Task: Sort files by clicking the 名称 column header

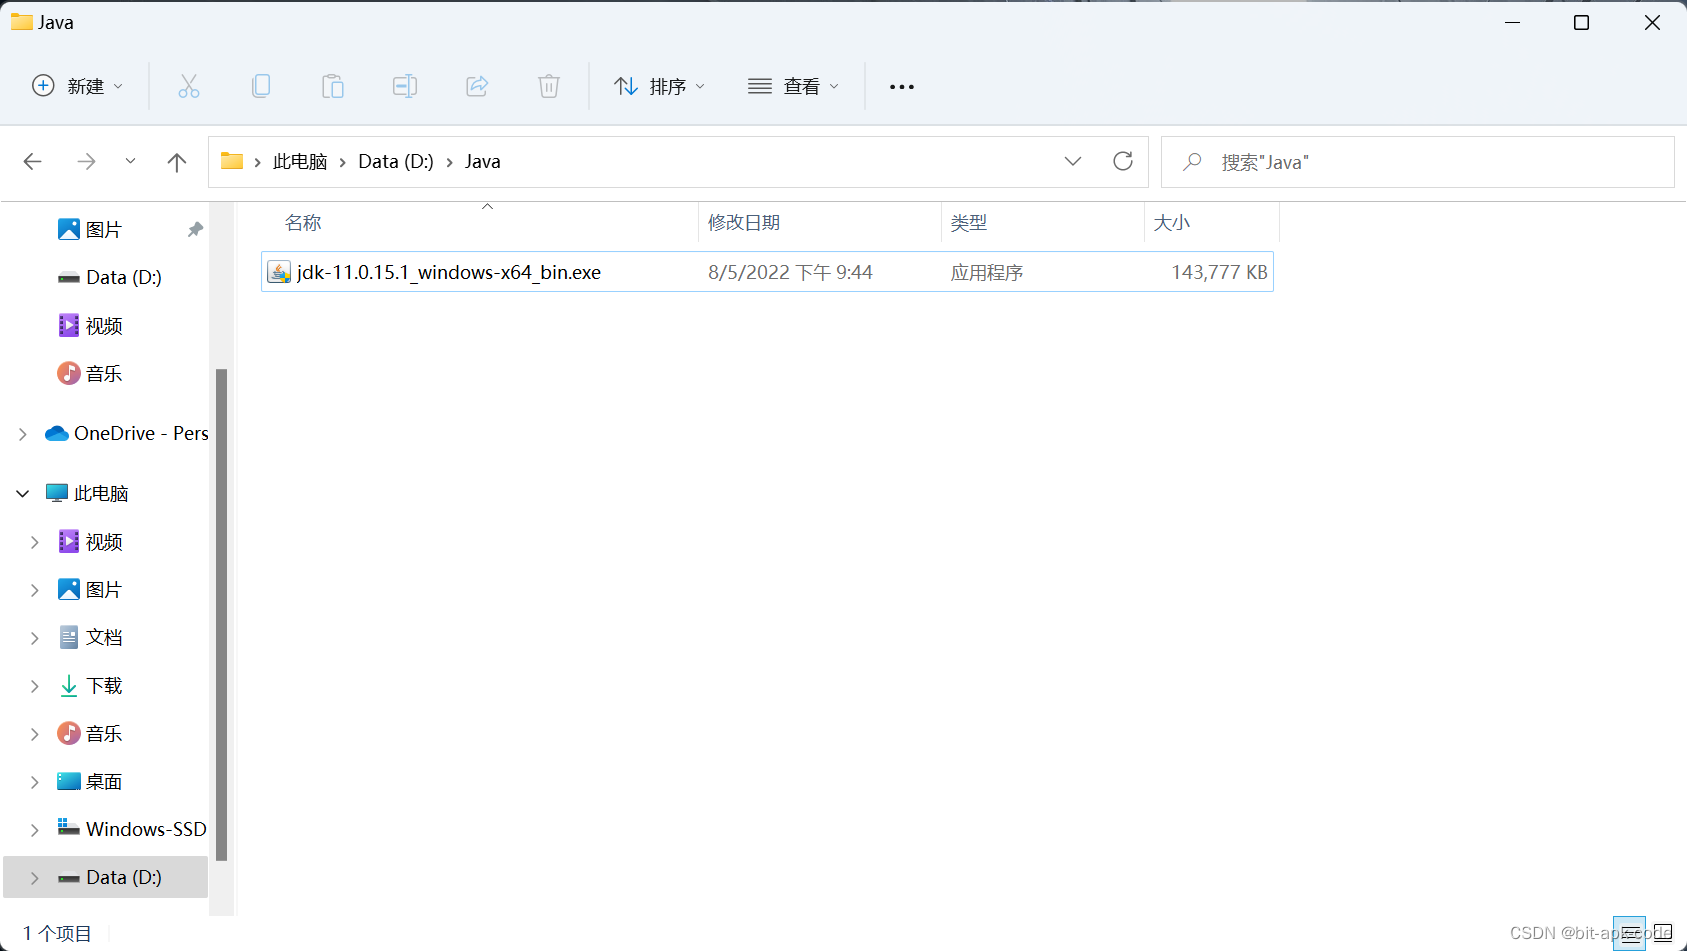Action: 303,222
